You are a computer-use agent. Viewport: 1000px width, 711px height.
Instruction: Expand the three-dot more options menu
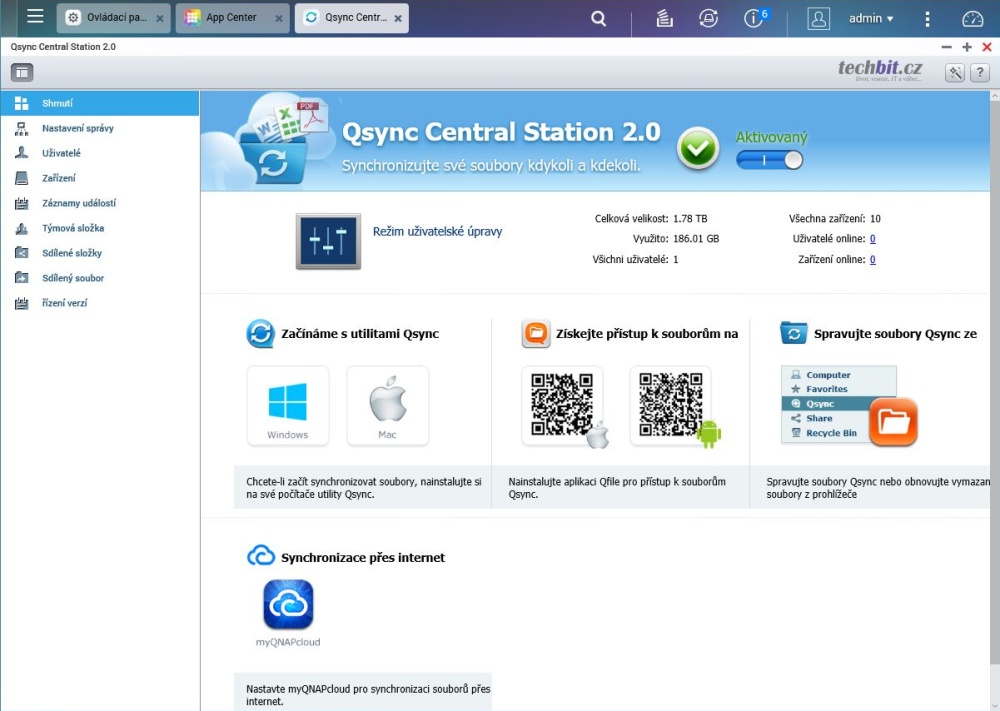(927, 18)
